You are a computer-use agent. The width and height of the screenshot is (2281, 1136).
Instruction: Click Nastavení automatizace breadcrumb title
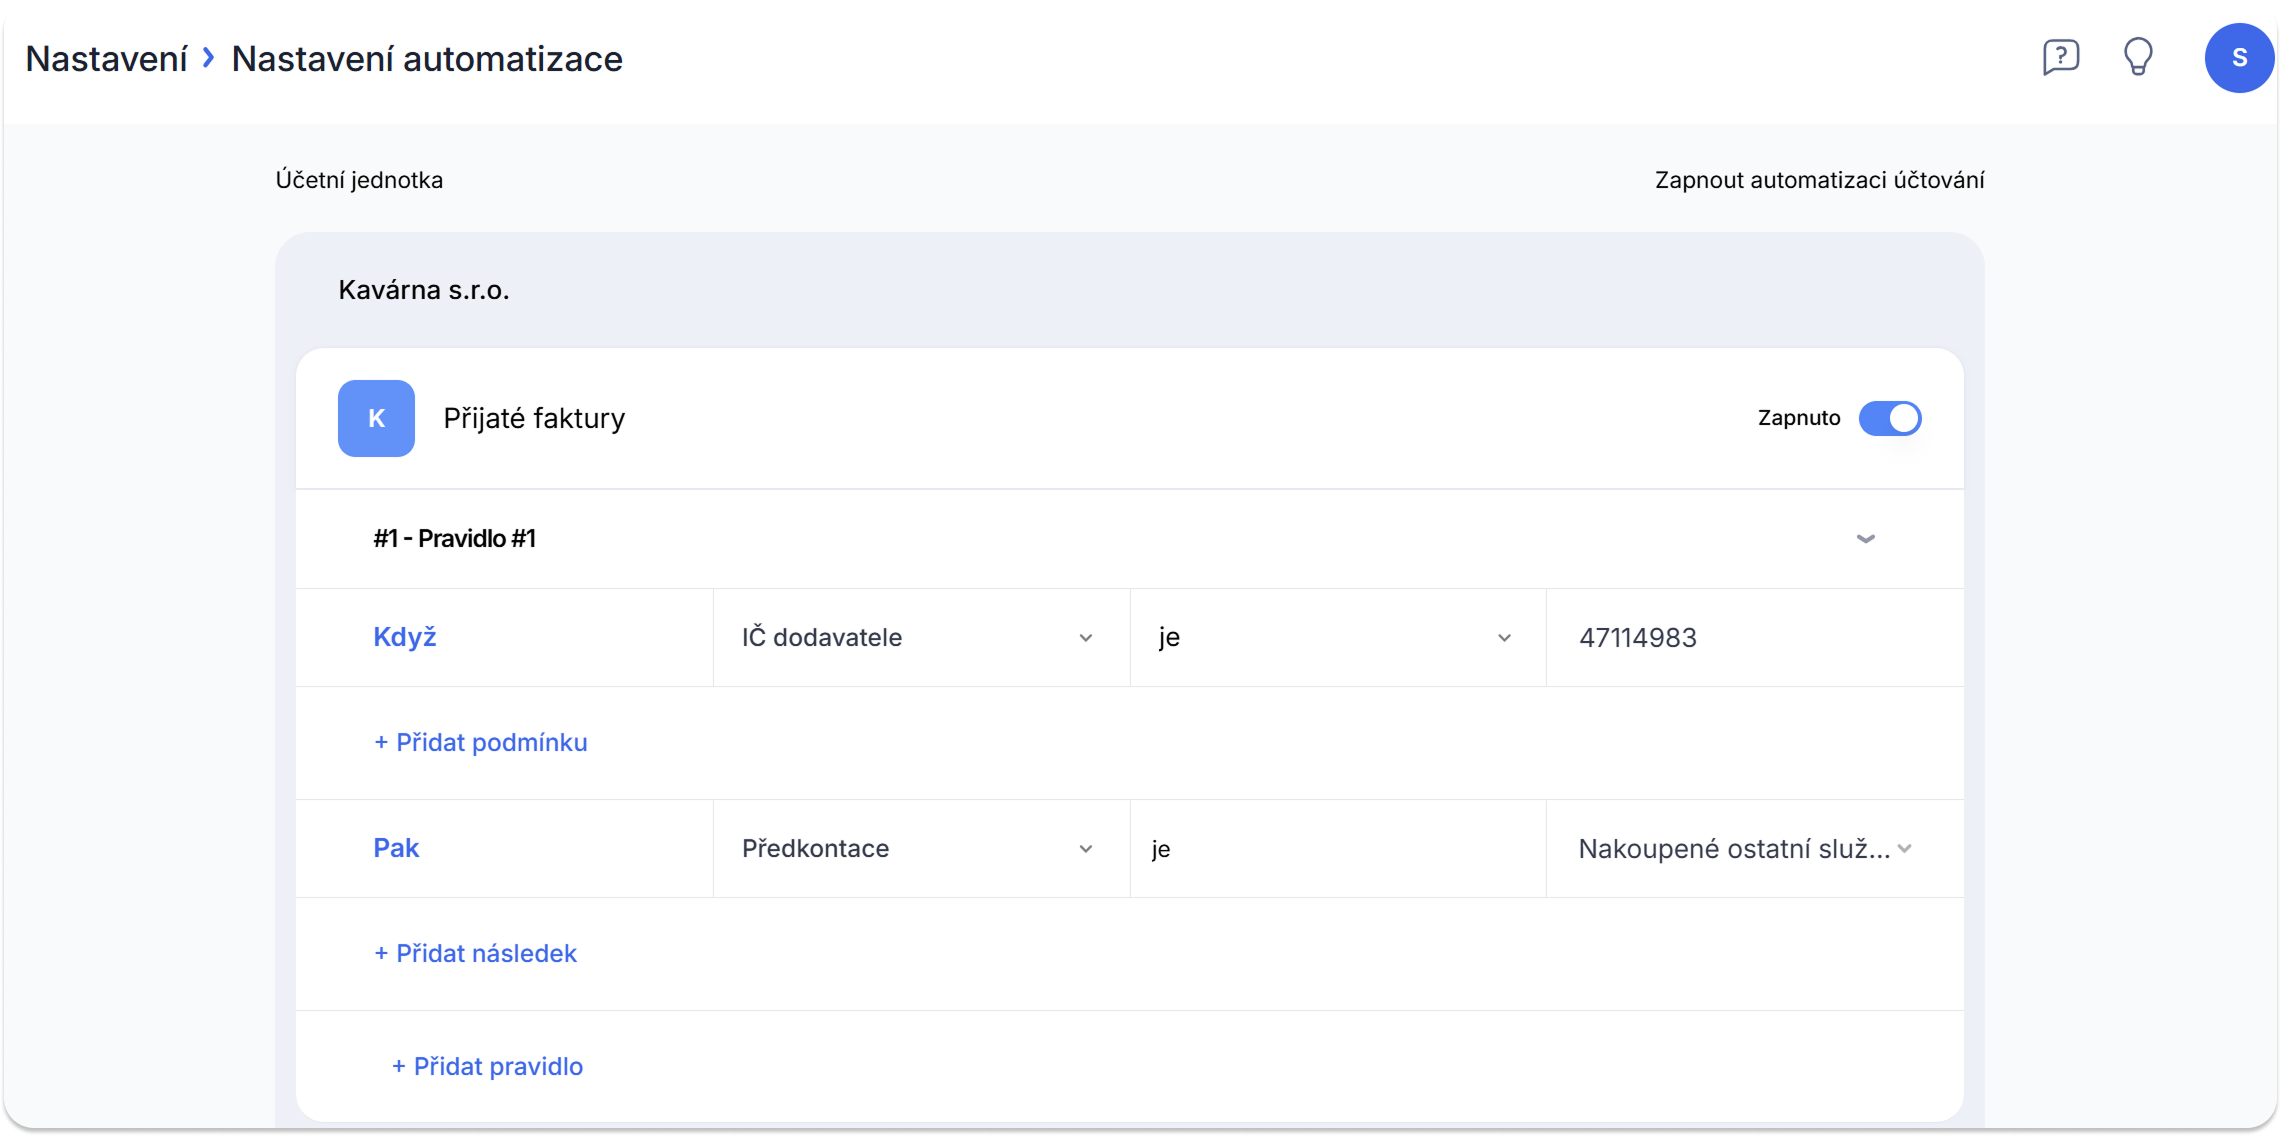(x=427, y=59)
